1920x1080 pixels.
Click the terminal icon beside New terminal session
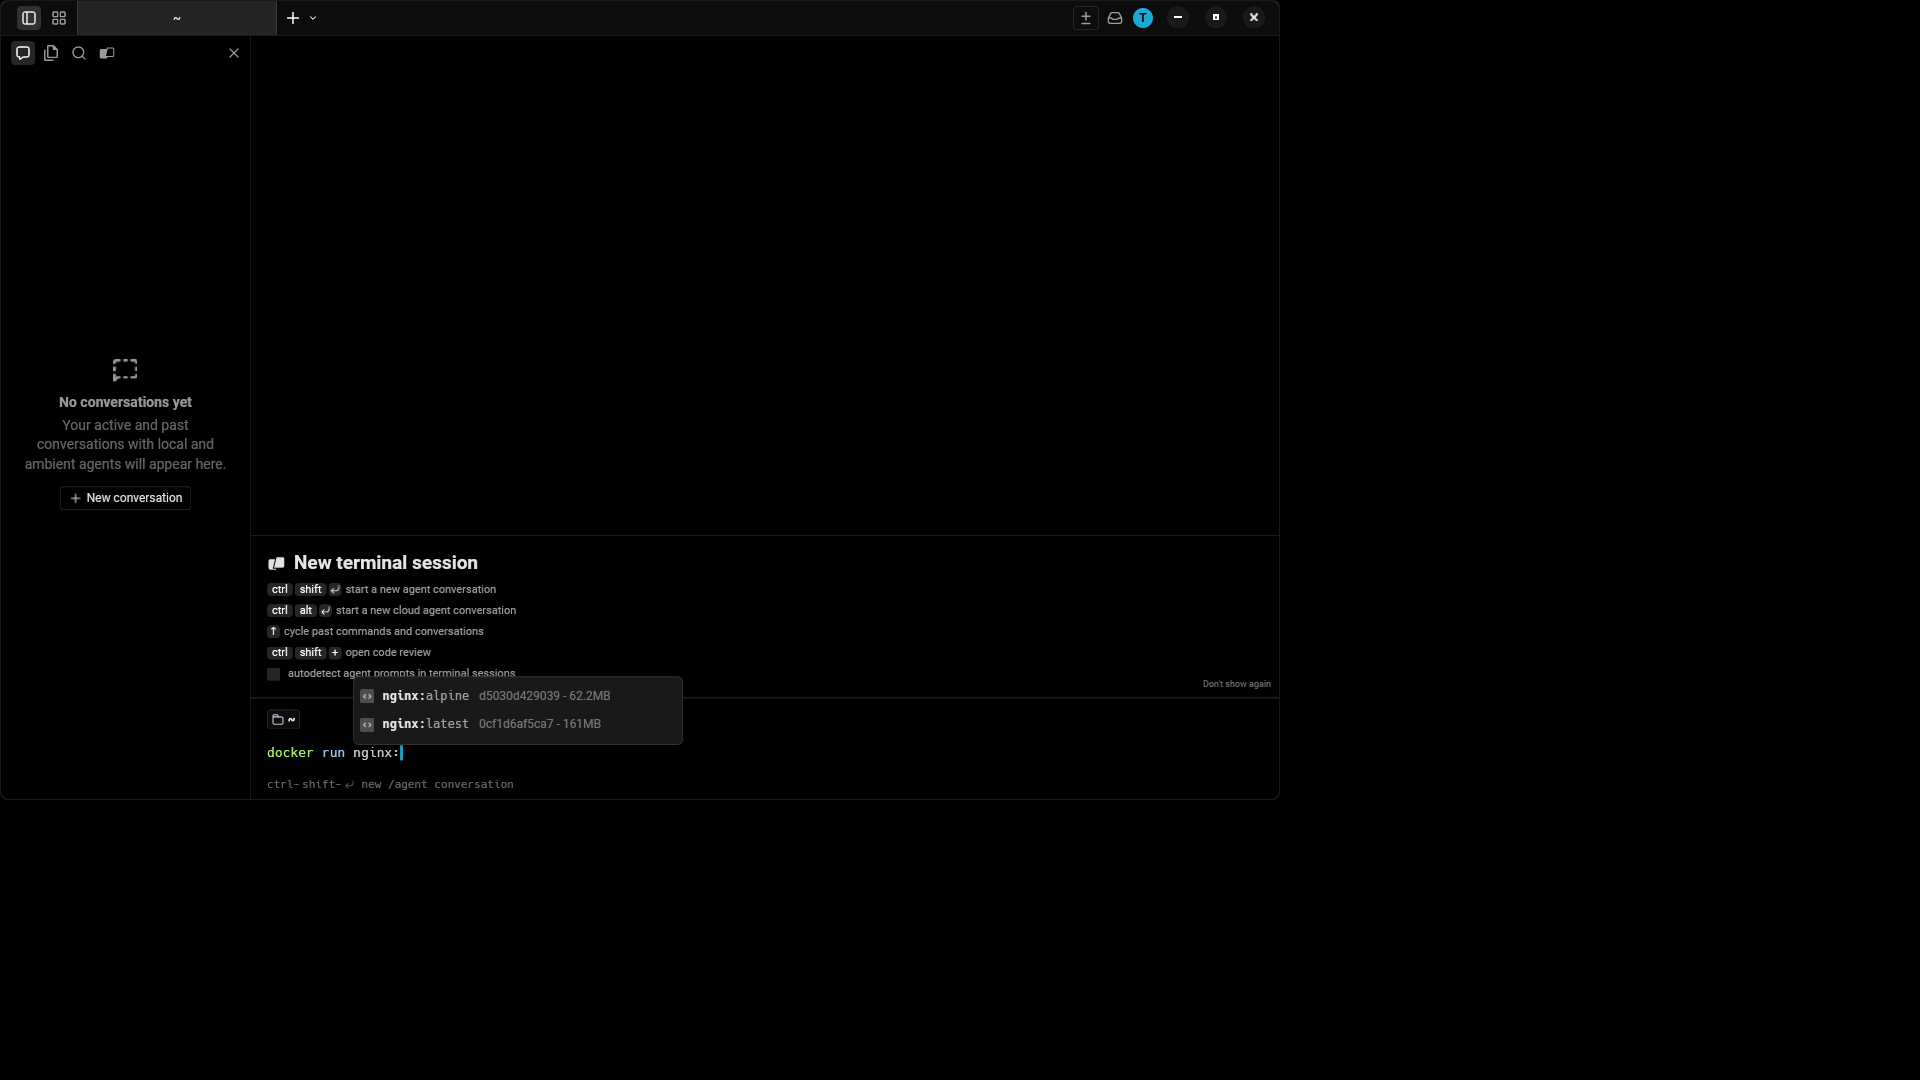pos(277,564)
